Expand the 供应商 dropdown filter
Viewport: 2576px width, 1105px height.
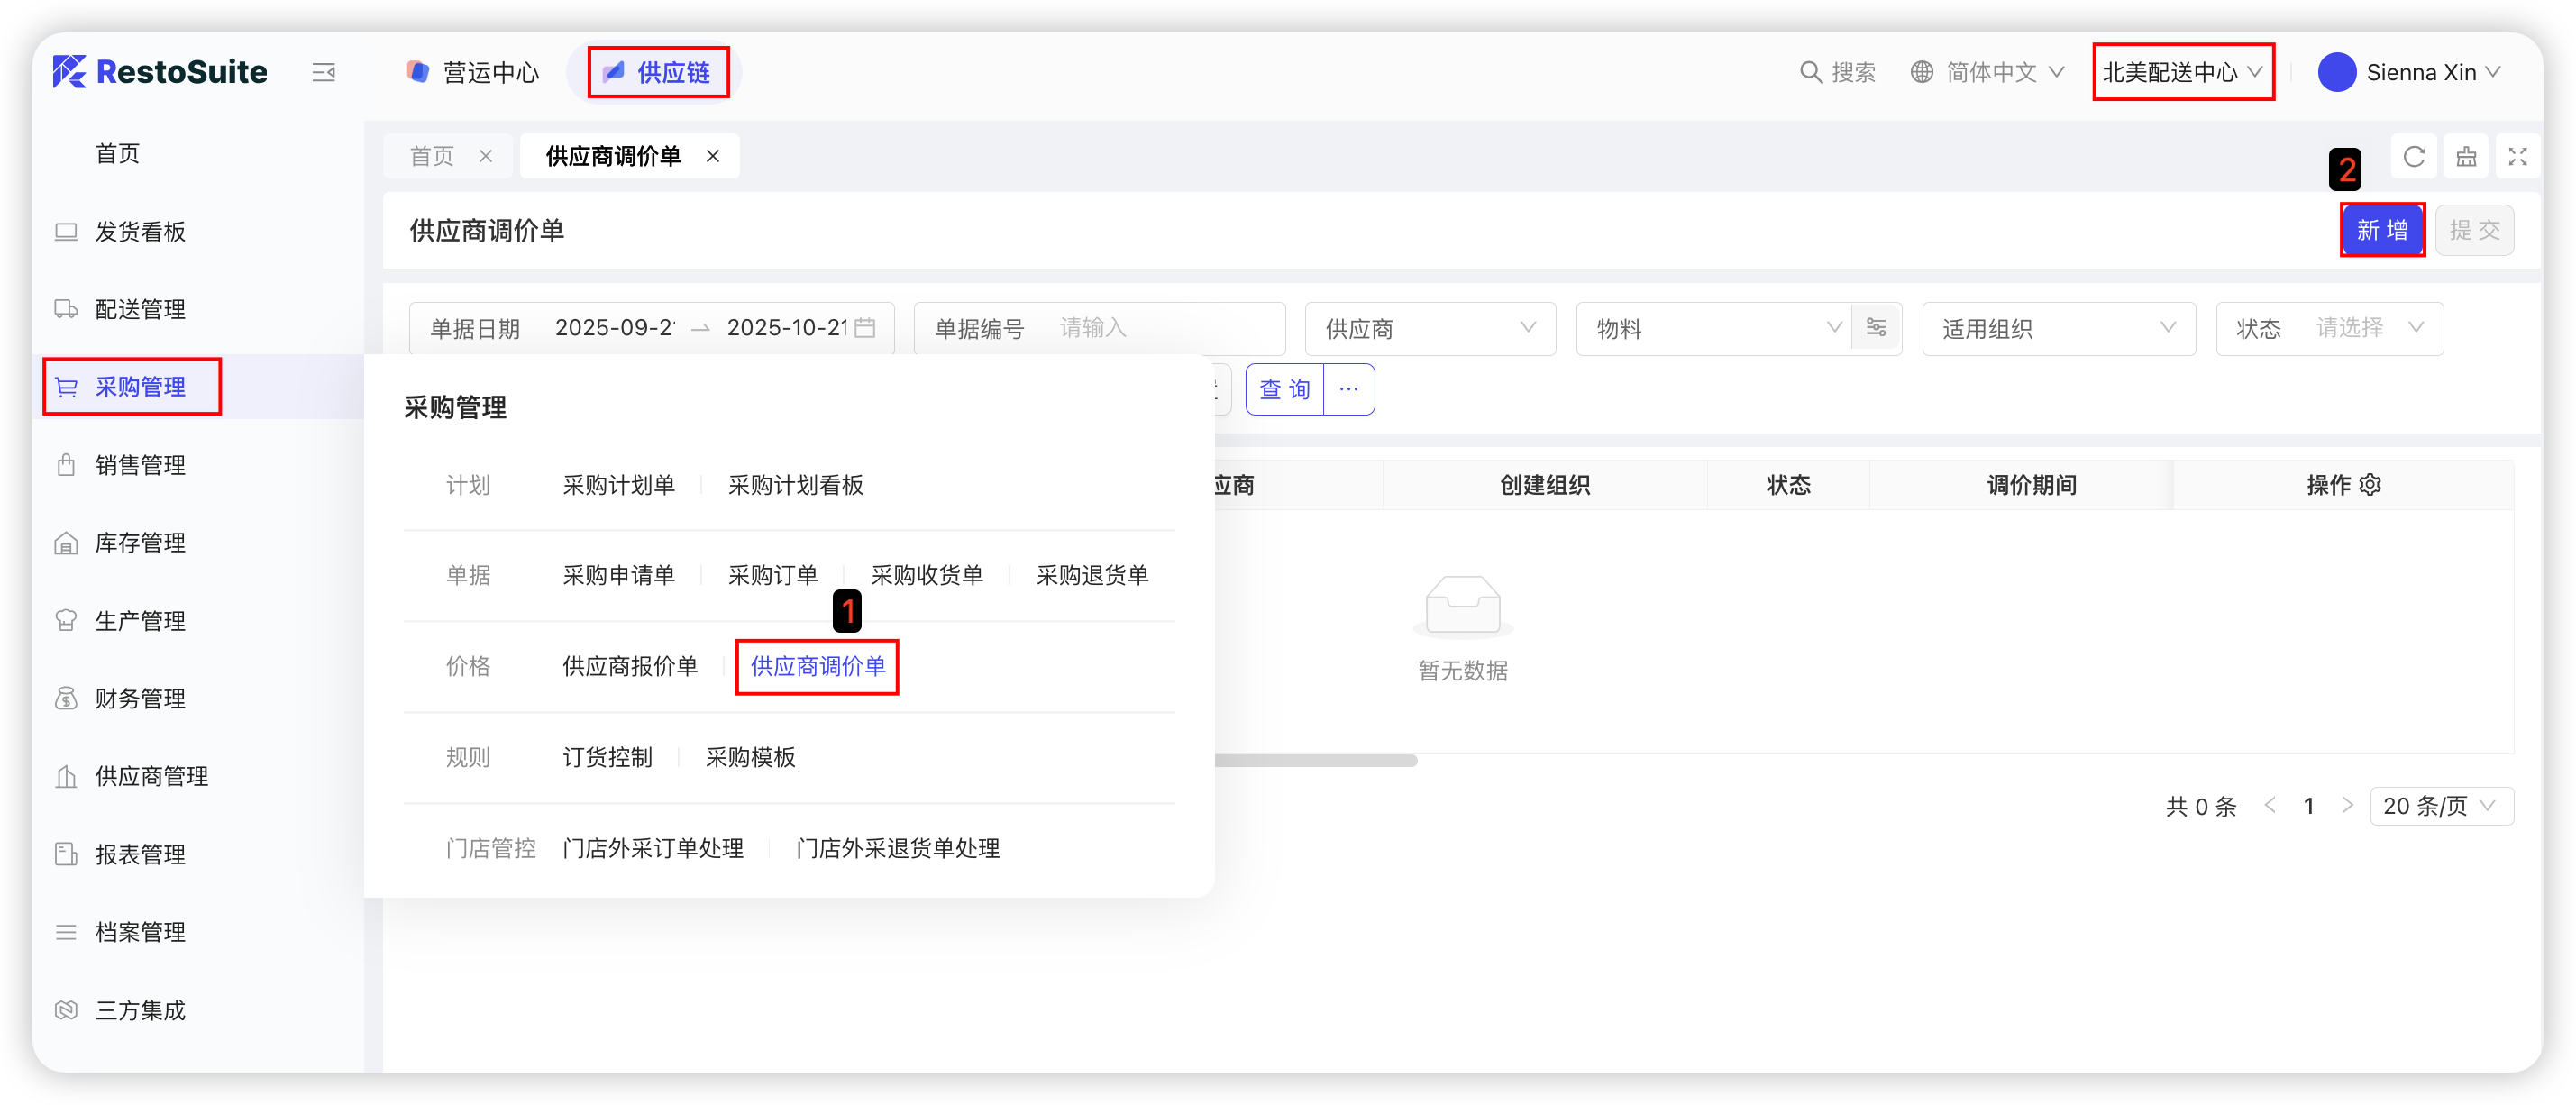click(x=1430, y=328)
